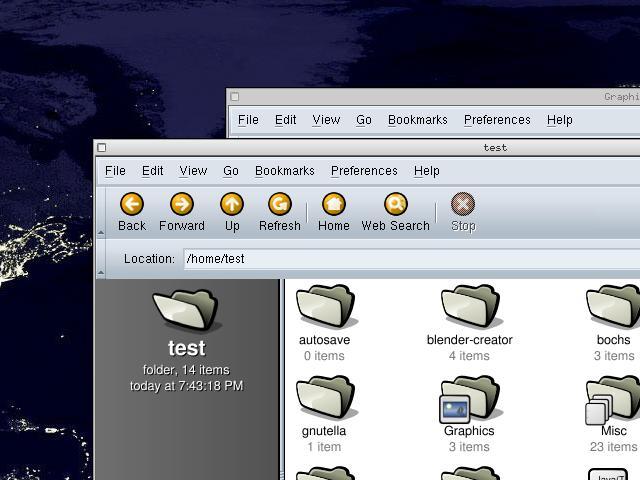Click the 'gnutella' folder name label
The width and height of the screenshot is (640, 480).
(x=324, y=431)
